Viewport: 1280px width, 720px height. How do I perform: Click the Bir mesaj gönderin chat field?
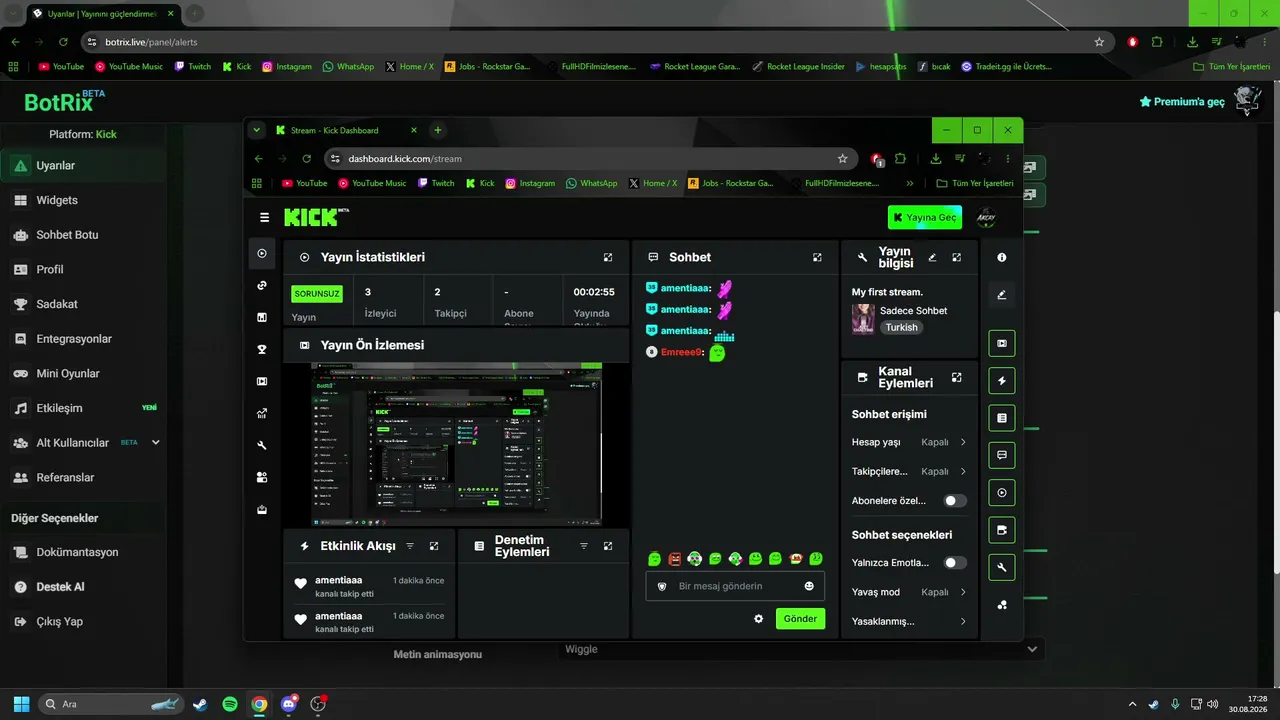735,586
